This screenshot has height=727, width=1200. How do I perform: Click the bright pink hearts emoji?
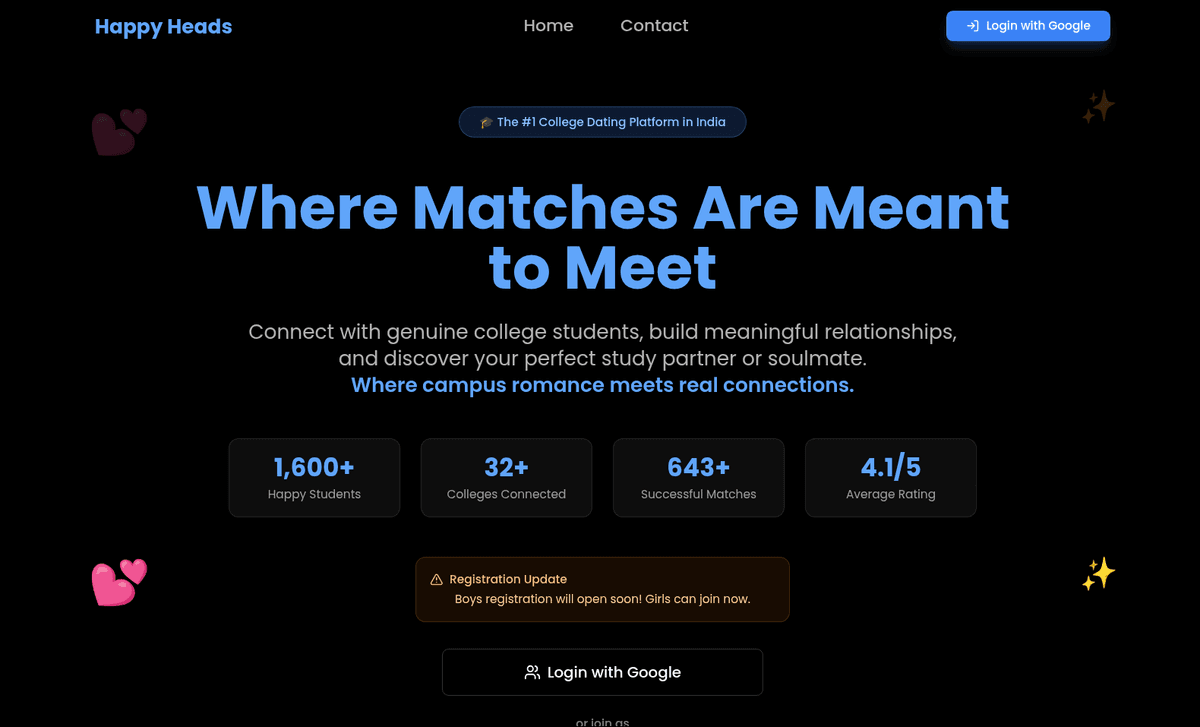(119, 582)
